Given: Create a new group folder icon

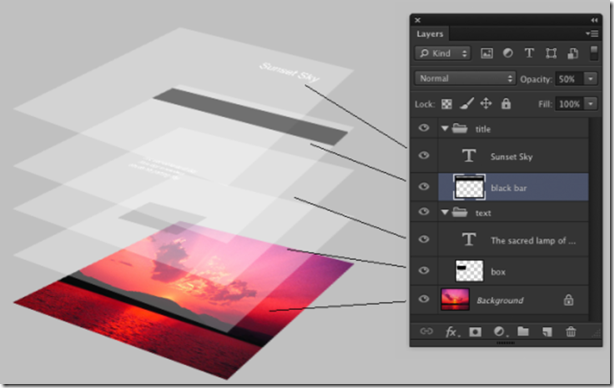Looking at the screenshot, I should pyautogui.click(x=523, y=331).
